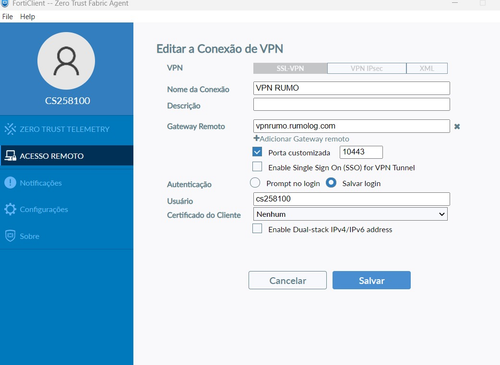Open the File menu
Image resolution: width=500 pixels, height=365 pixels.
point(7,17)
